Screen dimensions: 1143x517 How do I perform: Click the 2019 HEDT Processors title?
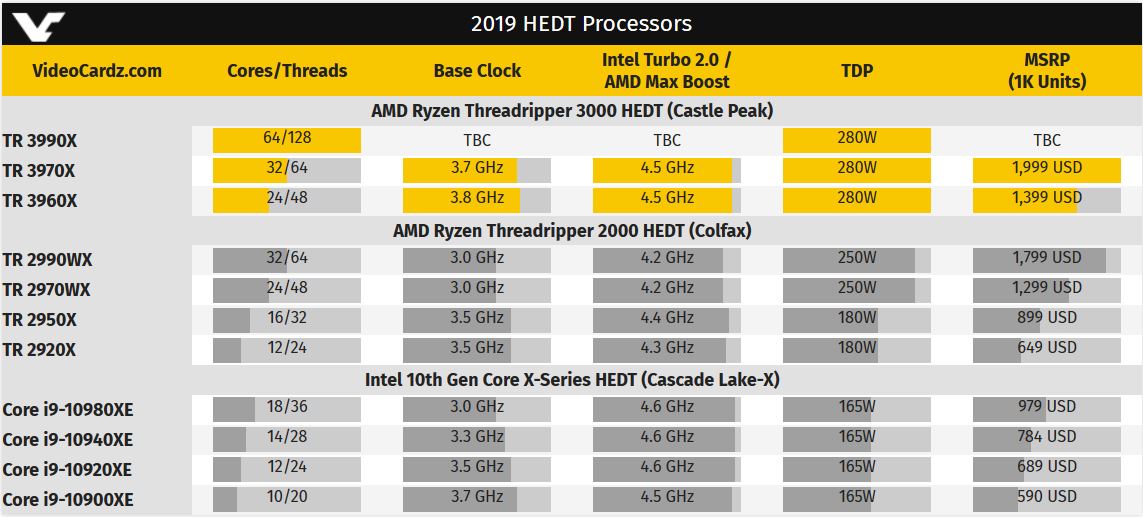[x=581, y=23]
